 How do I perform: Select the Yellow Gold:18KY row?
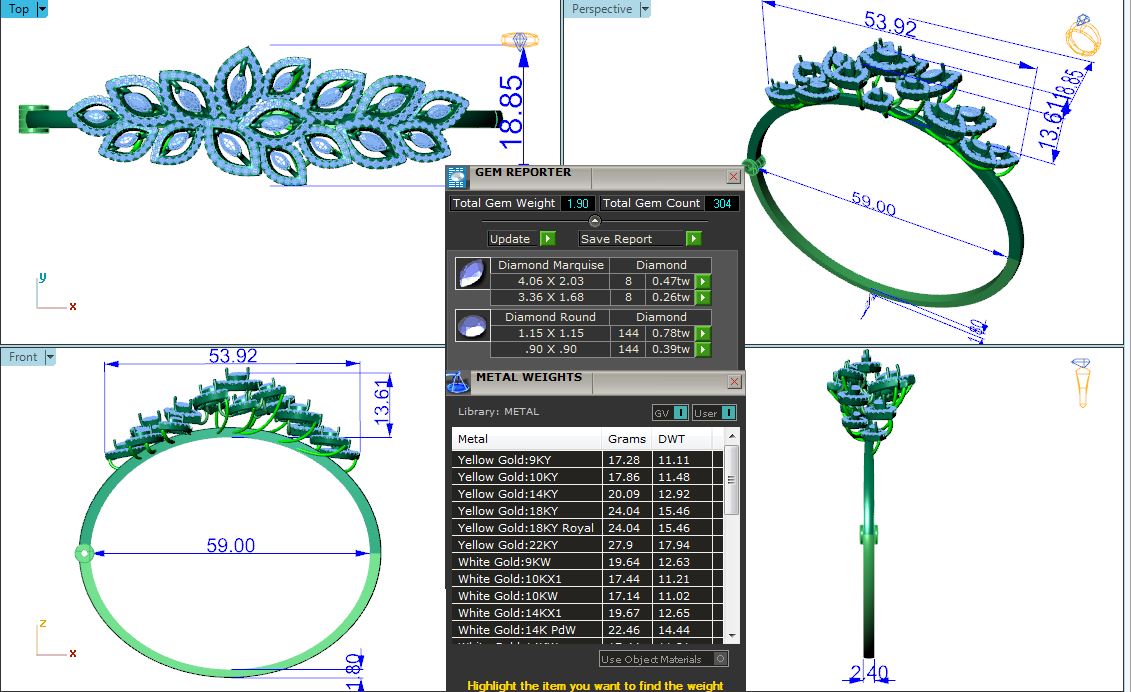click(526, 511)
